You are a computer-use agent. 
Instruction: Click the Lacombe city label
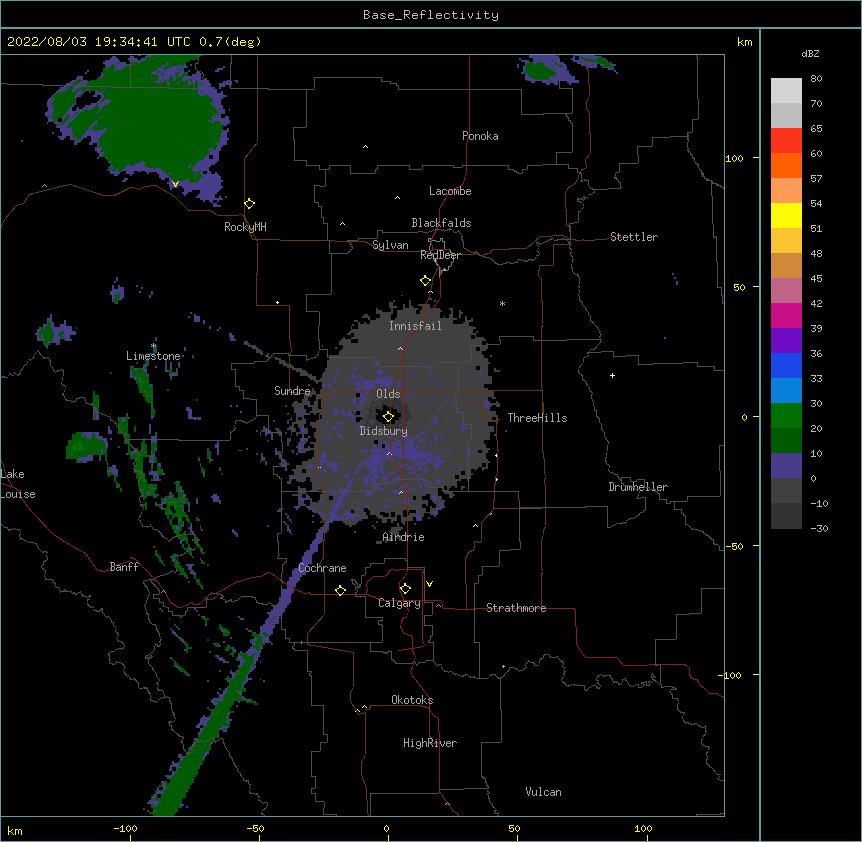point(450,191)
